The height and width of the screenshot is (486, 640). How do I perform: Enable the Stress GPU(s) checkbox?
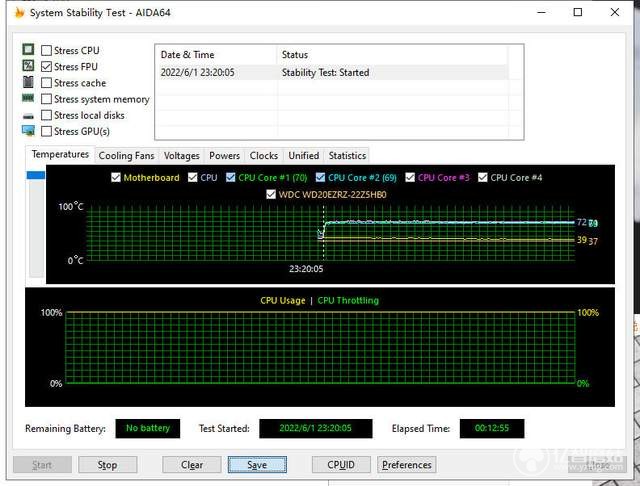47,131
